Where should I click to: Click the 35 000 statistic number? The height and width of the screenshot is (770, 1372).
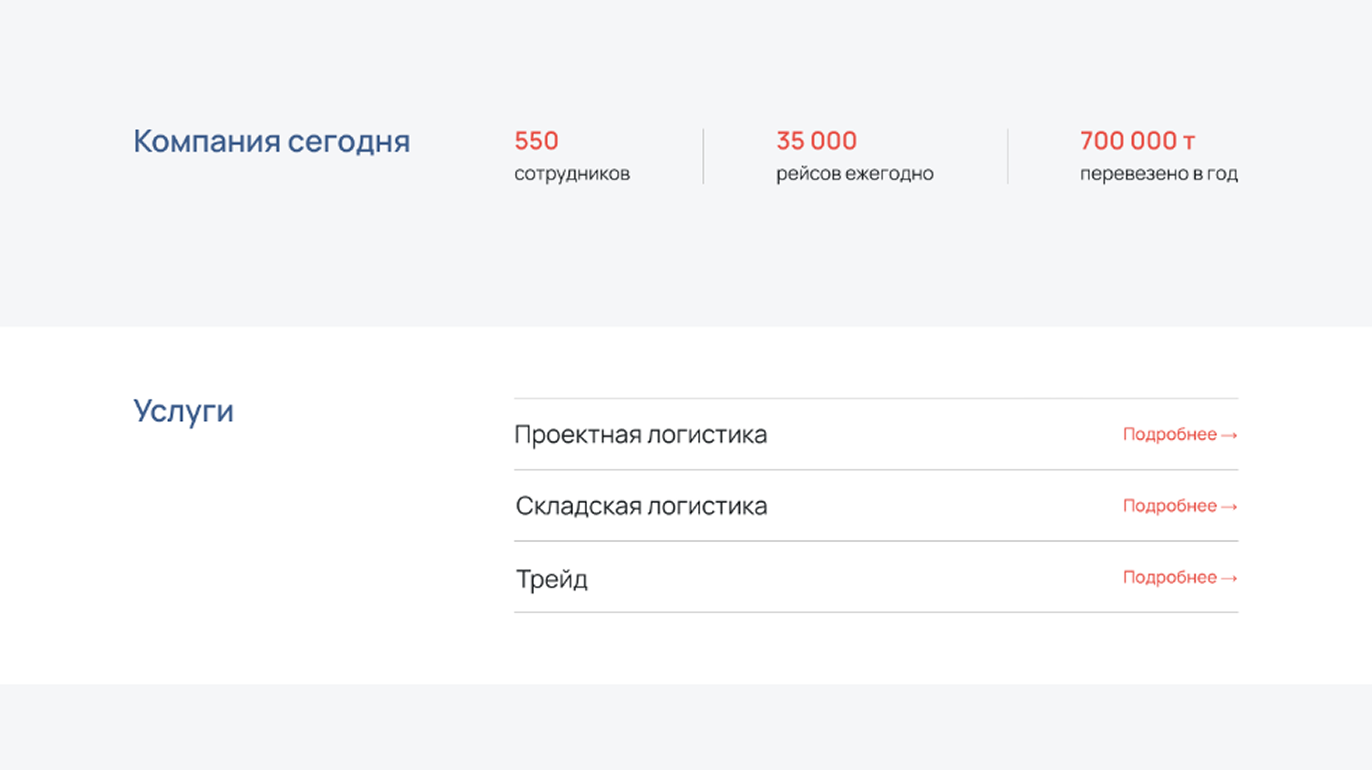pyautogui.click(x=816, y=141)
